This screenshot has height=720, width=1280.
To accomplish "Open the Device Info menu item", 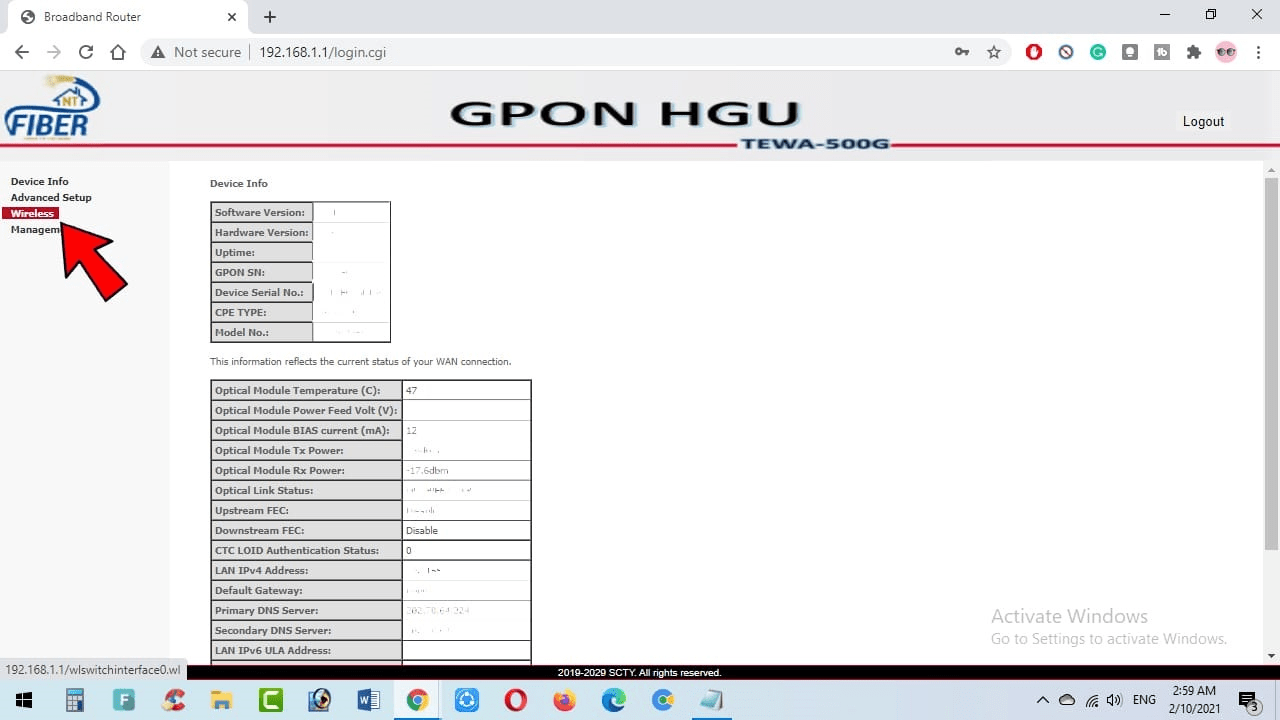I will (40, 181).
